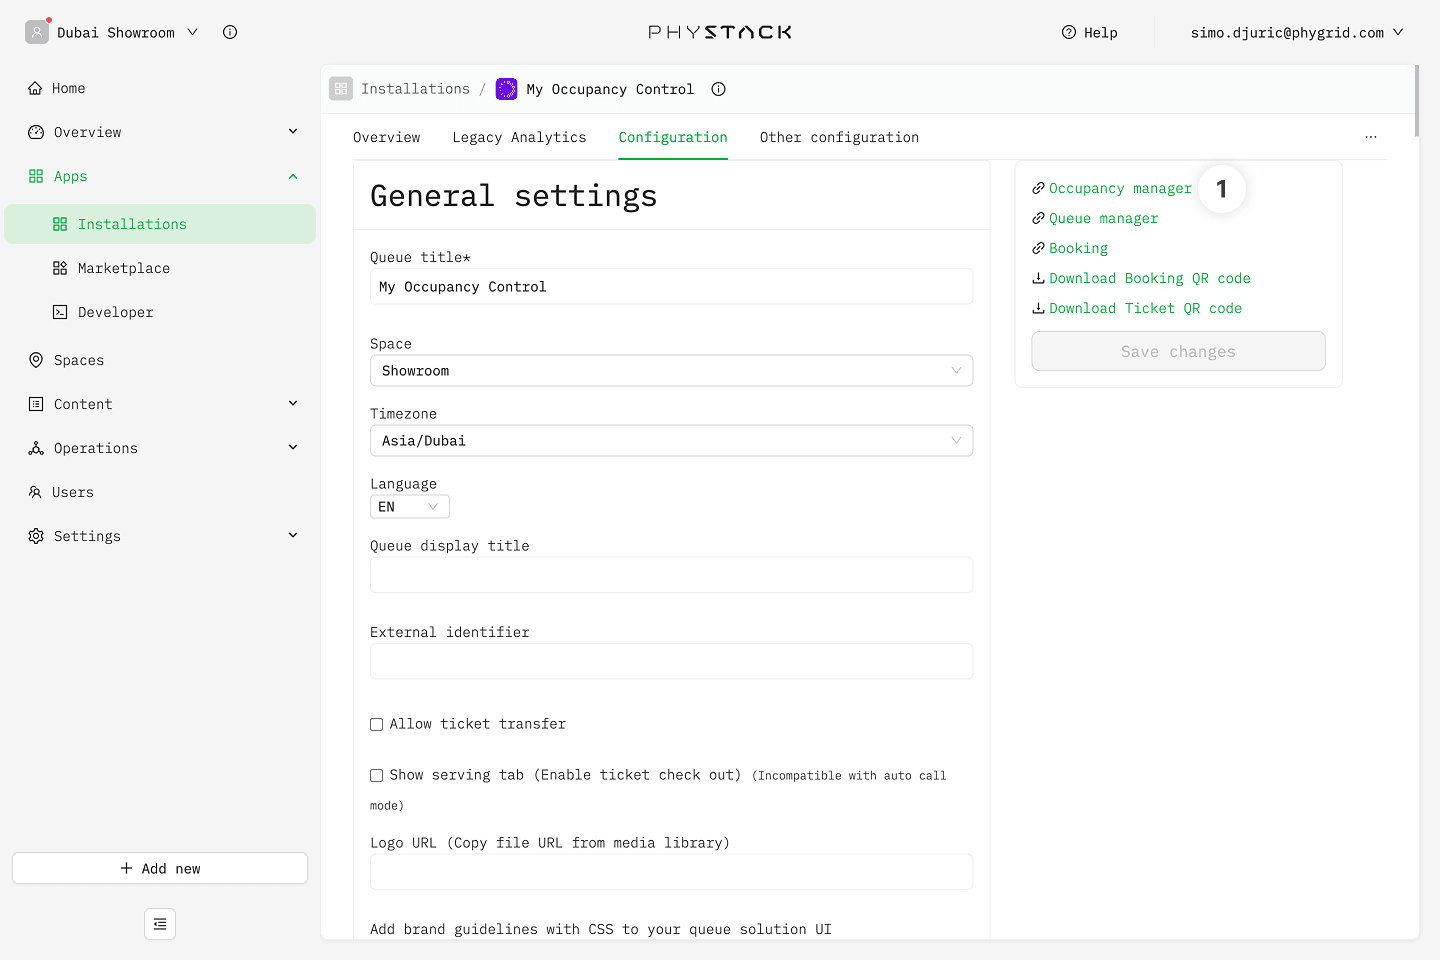Click the Queue display title input field
The image size is (1440, 960).
(671, 575)
